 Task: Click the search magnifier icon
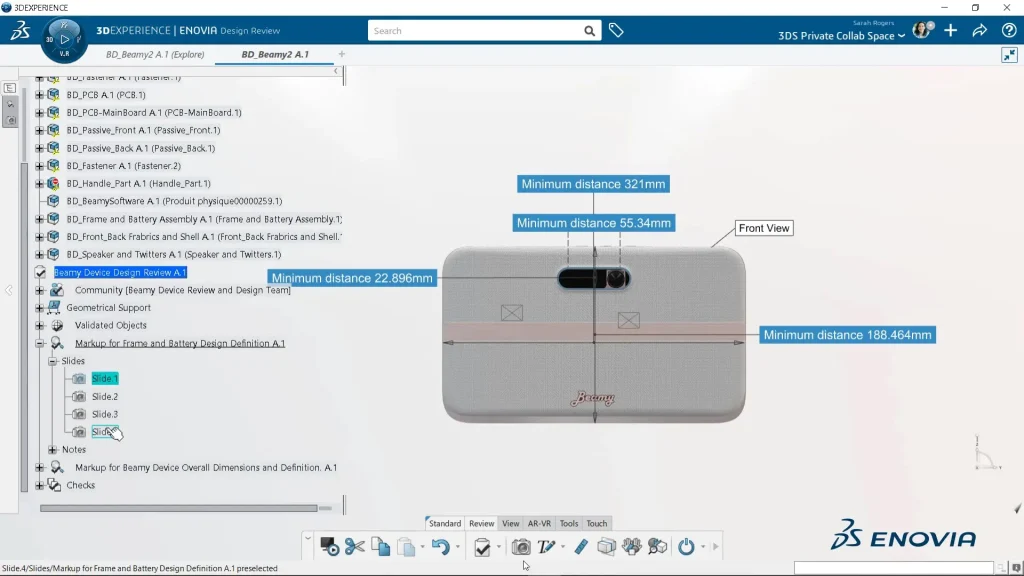590,31
